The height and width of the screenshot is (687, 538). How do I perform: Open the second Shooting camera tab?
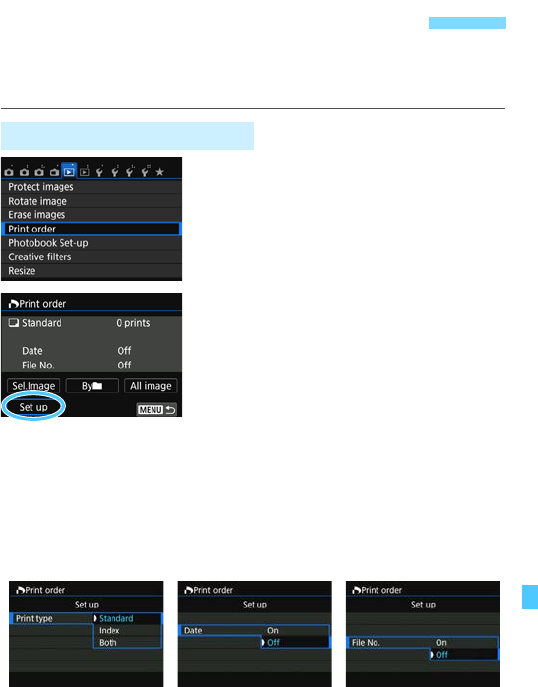(x=24, y=171)
